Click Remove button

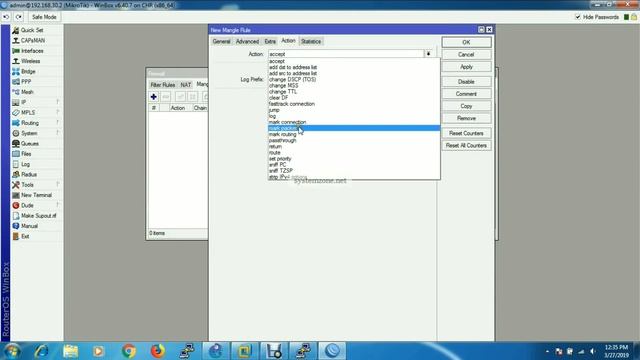[x=466, y=118]
